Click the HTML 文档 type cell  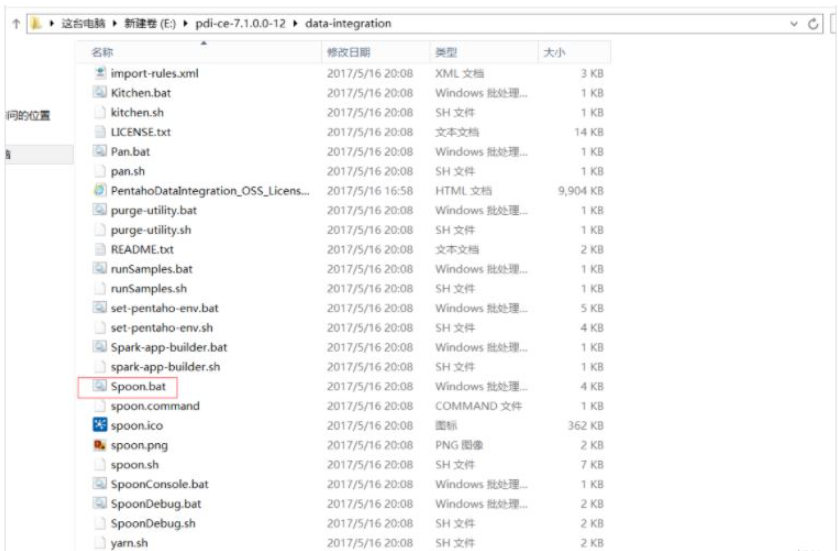tap(463, 191)
